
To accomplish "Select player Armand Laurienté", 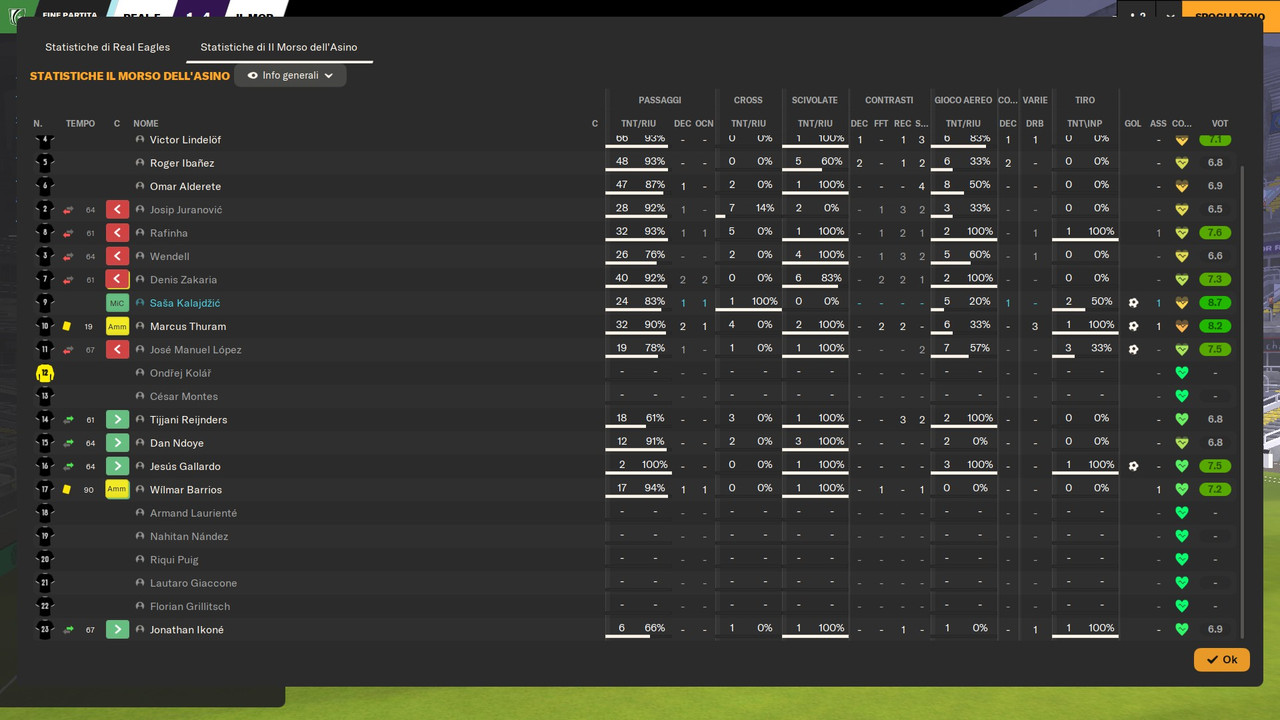I will [x=193, y=513].
